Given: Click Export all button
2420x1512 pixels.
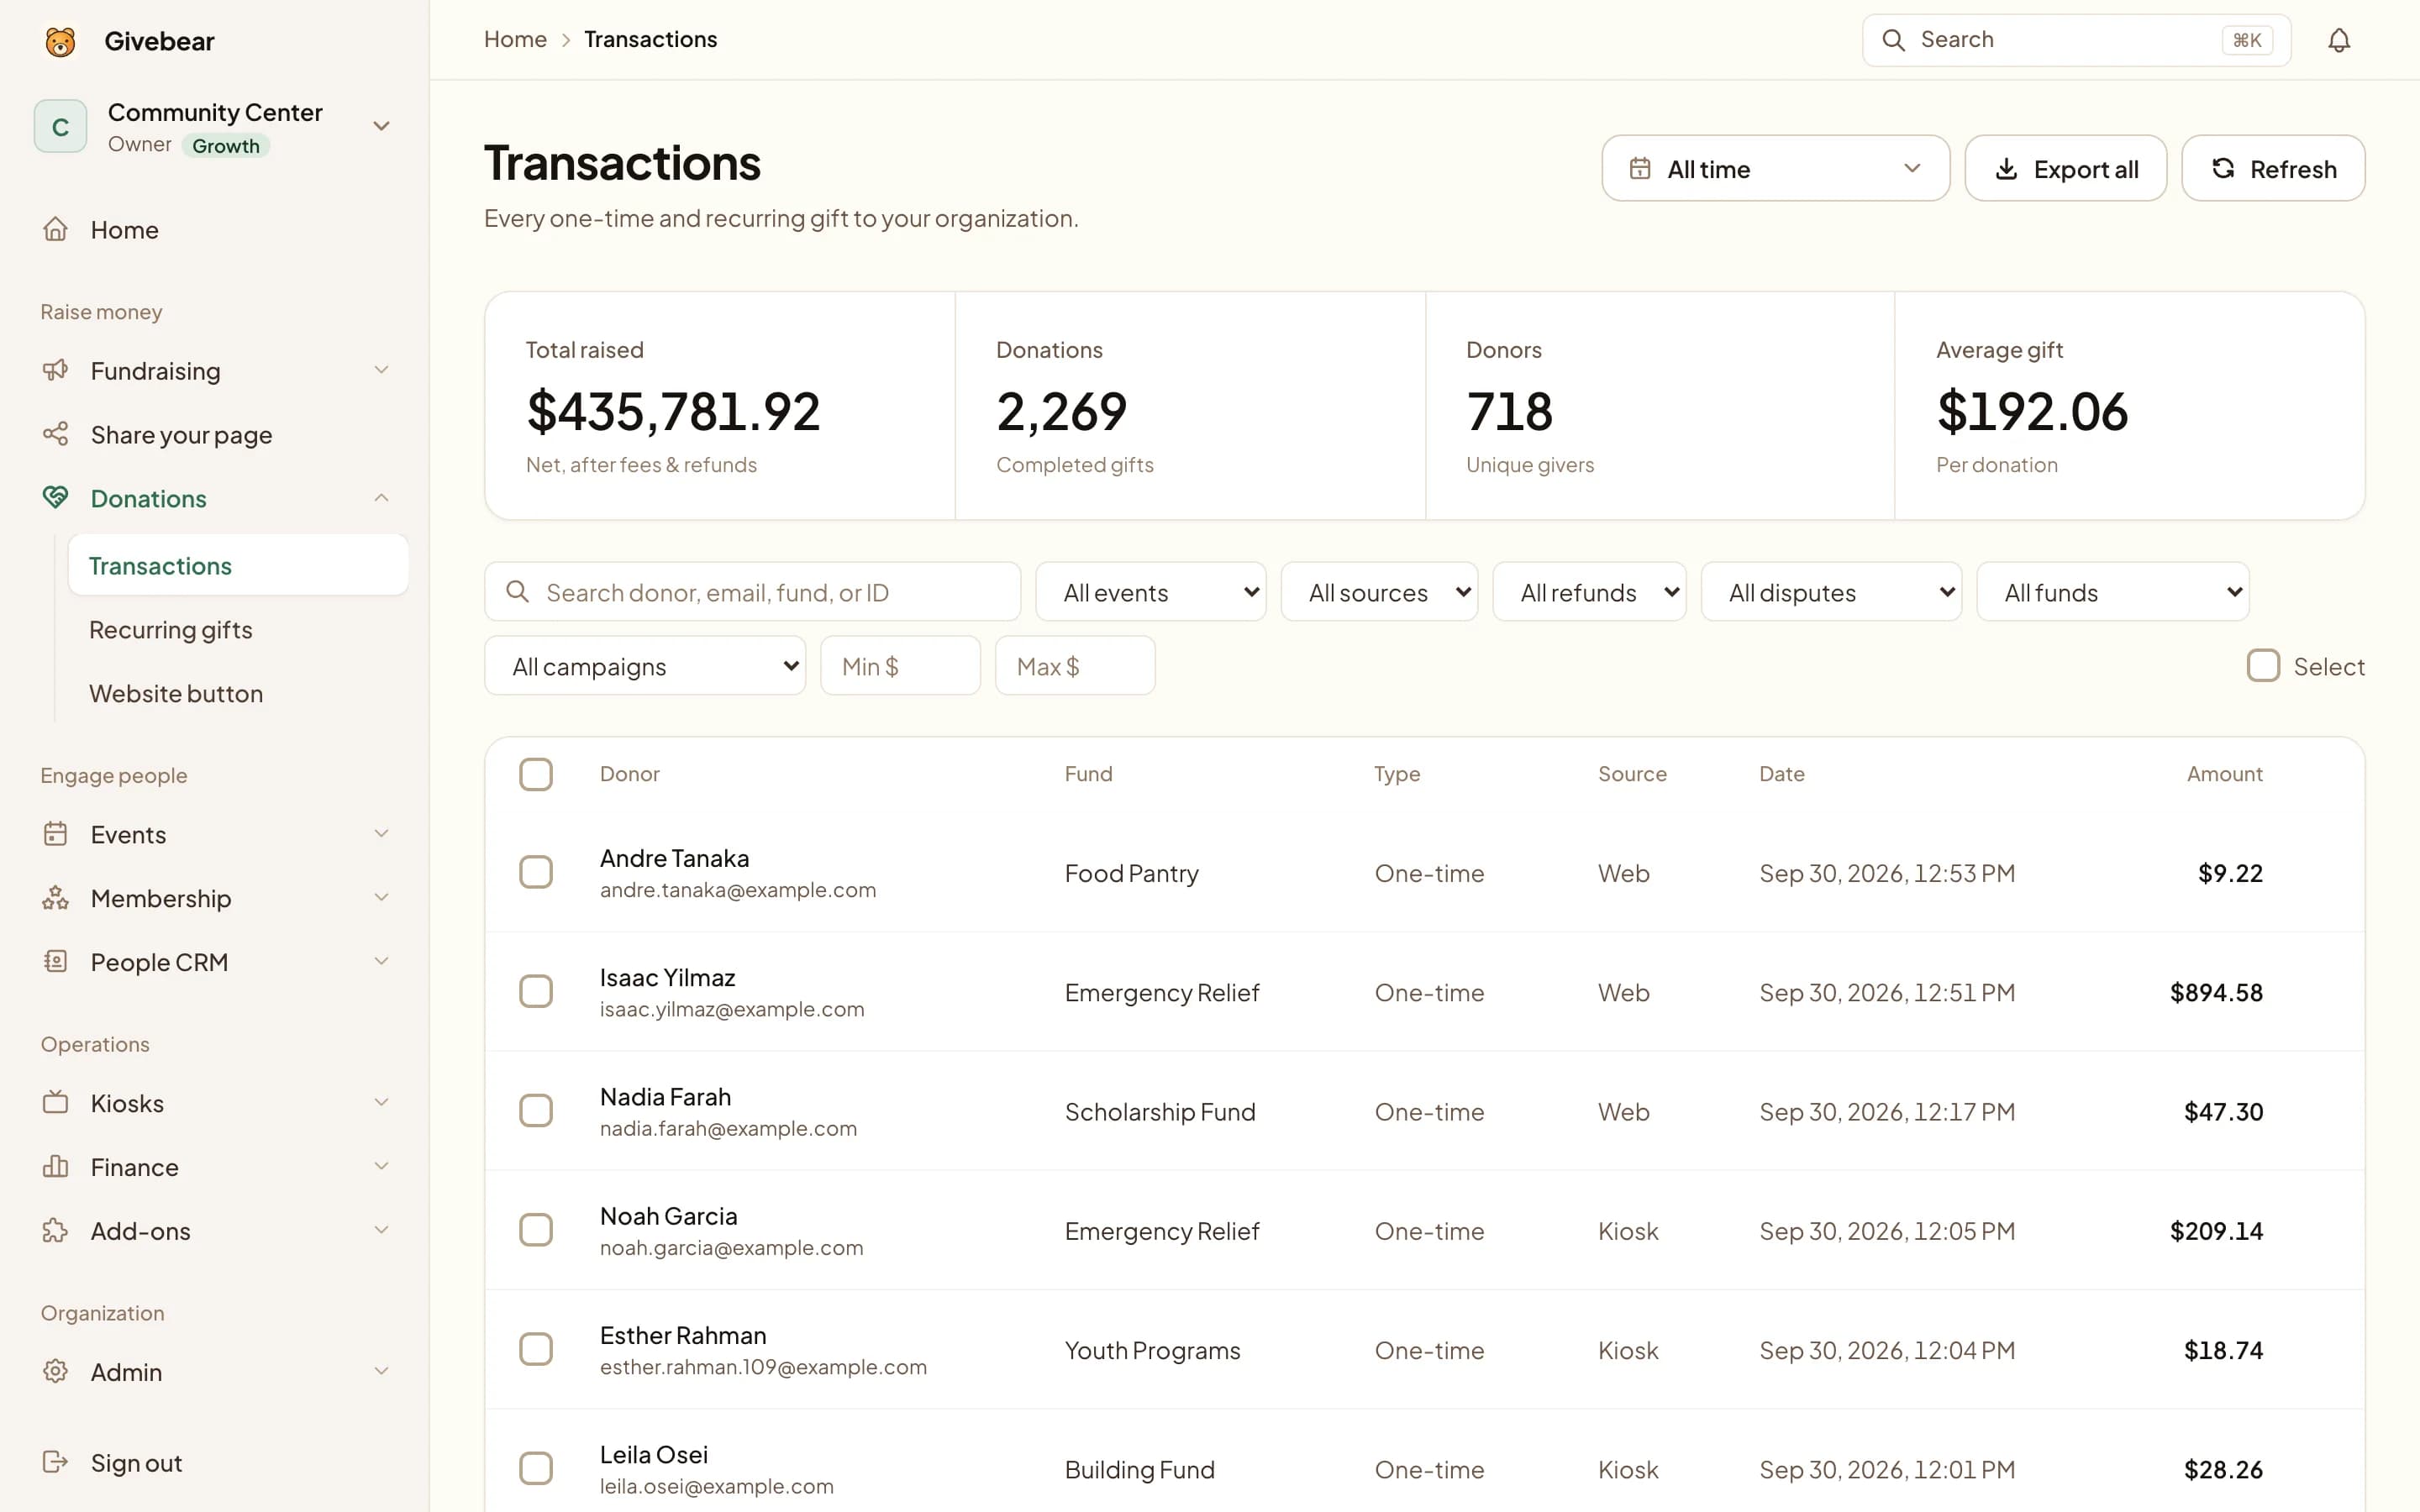Looking at the screenshot, I should pos(2065,168).
